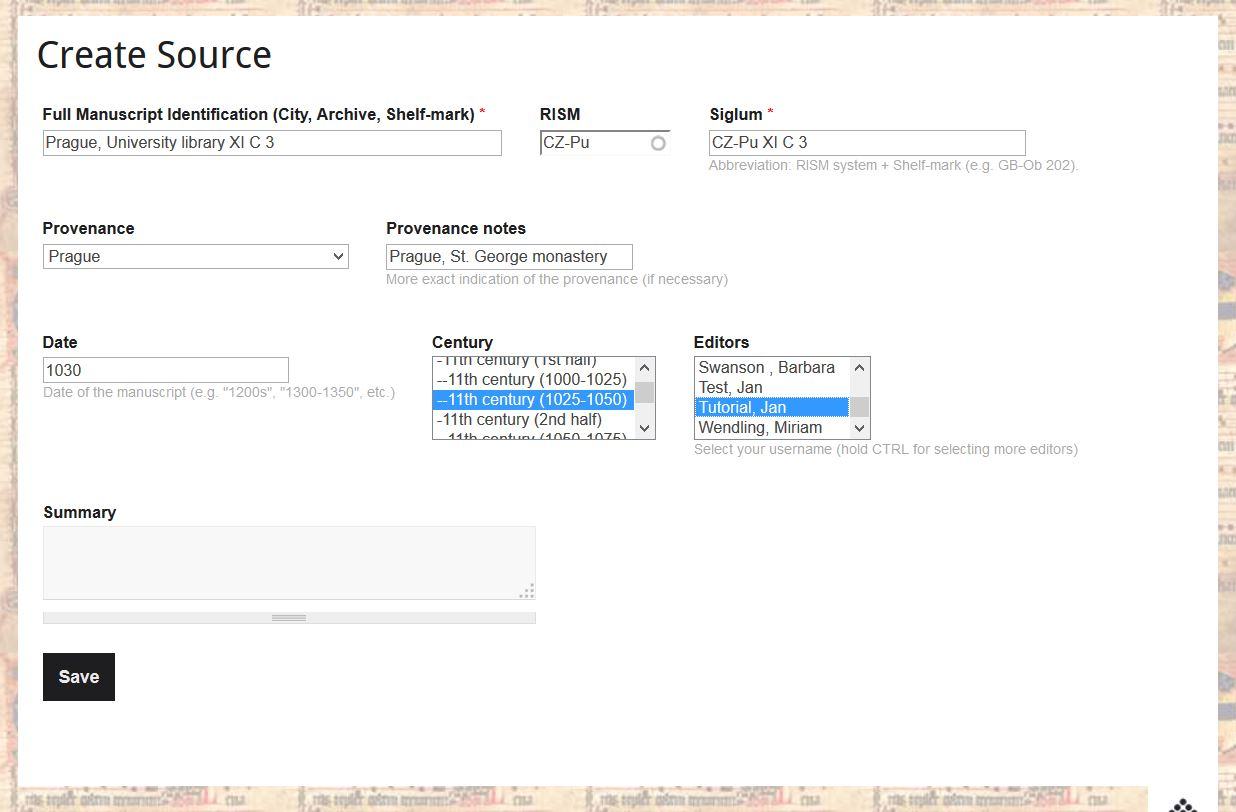Viewport: 1236px width, 812px height.
Task: Click into the Date field
Action: [165, 370]
